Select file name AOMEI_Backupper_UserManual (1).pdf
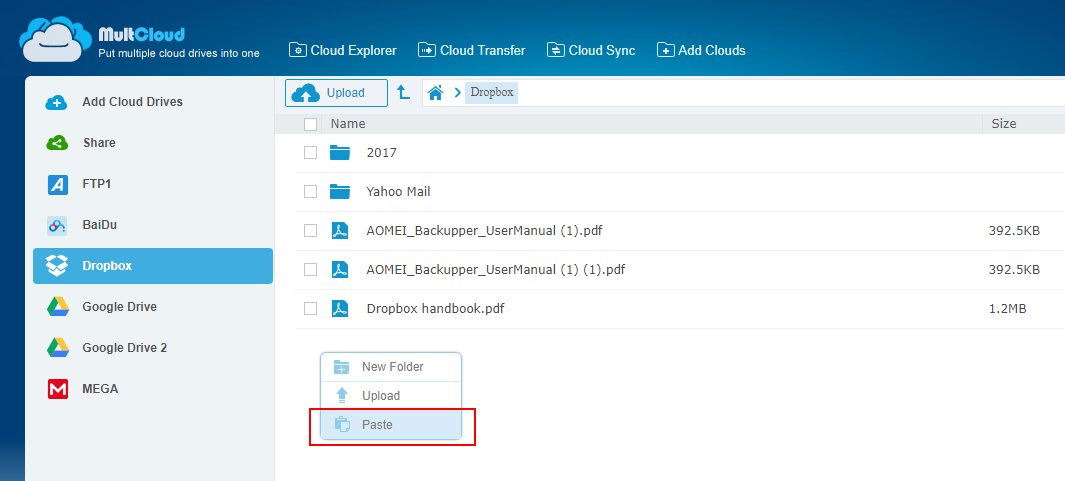 pos(484,231)
